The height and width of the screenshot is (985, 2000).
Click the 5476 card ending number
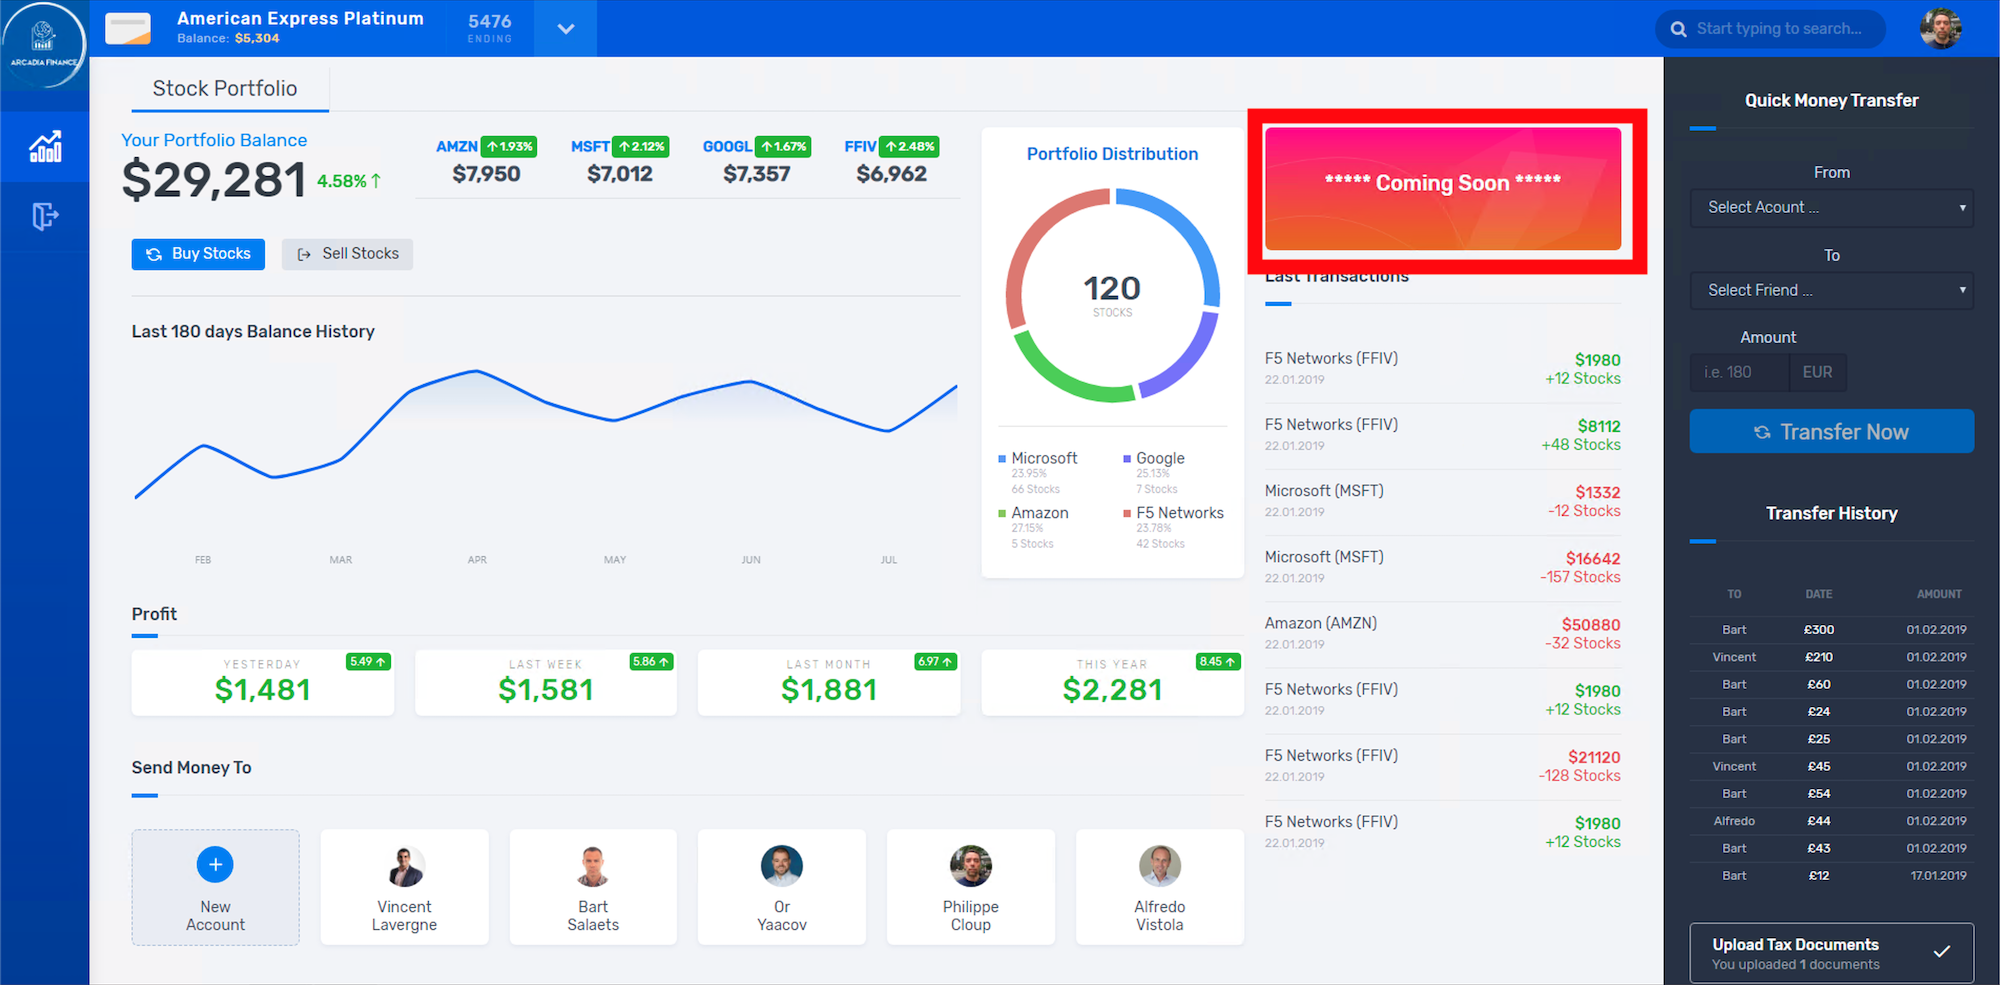[490, 21]
